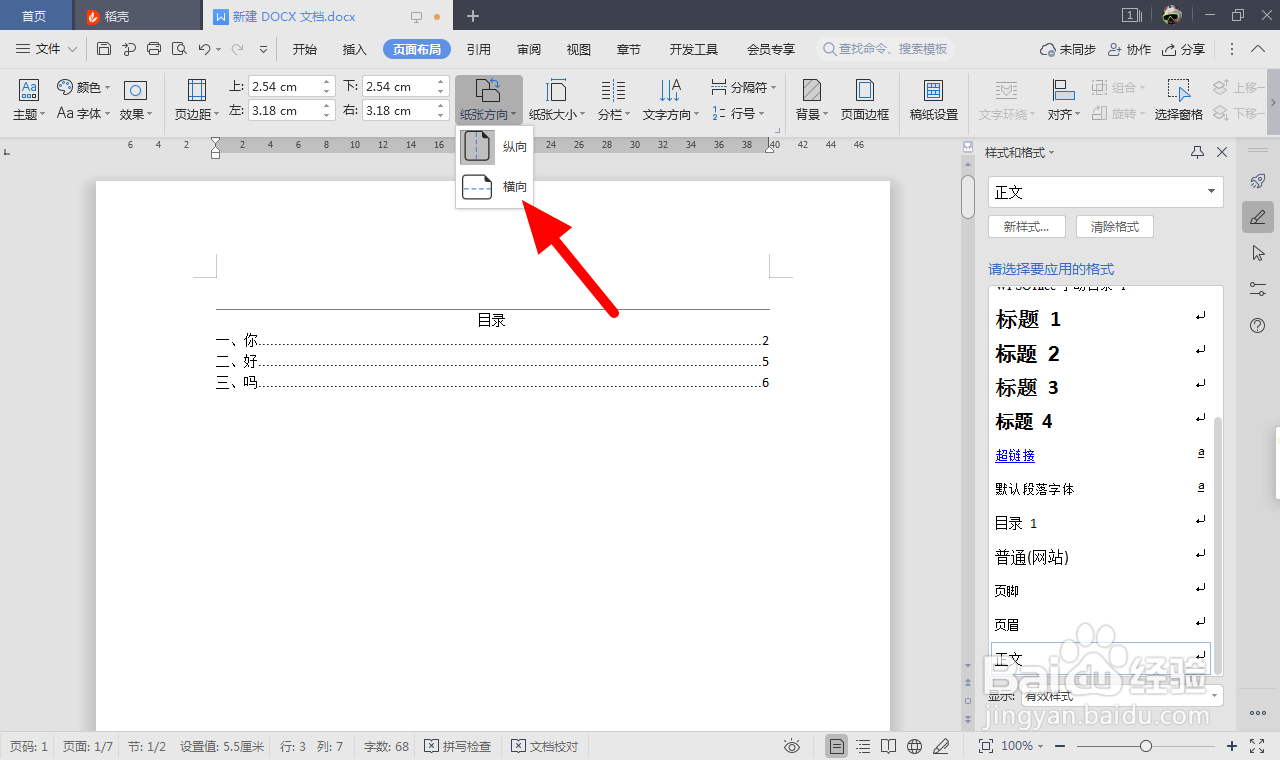Screen dimensions: 1280x760
Task: Click the top margin 上 input field
Action: [291, 87]
